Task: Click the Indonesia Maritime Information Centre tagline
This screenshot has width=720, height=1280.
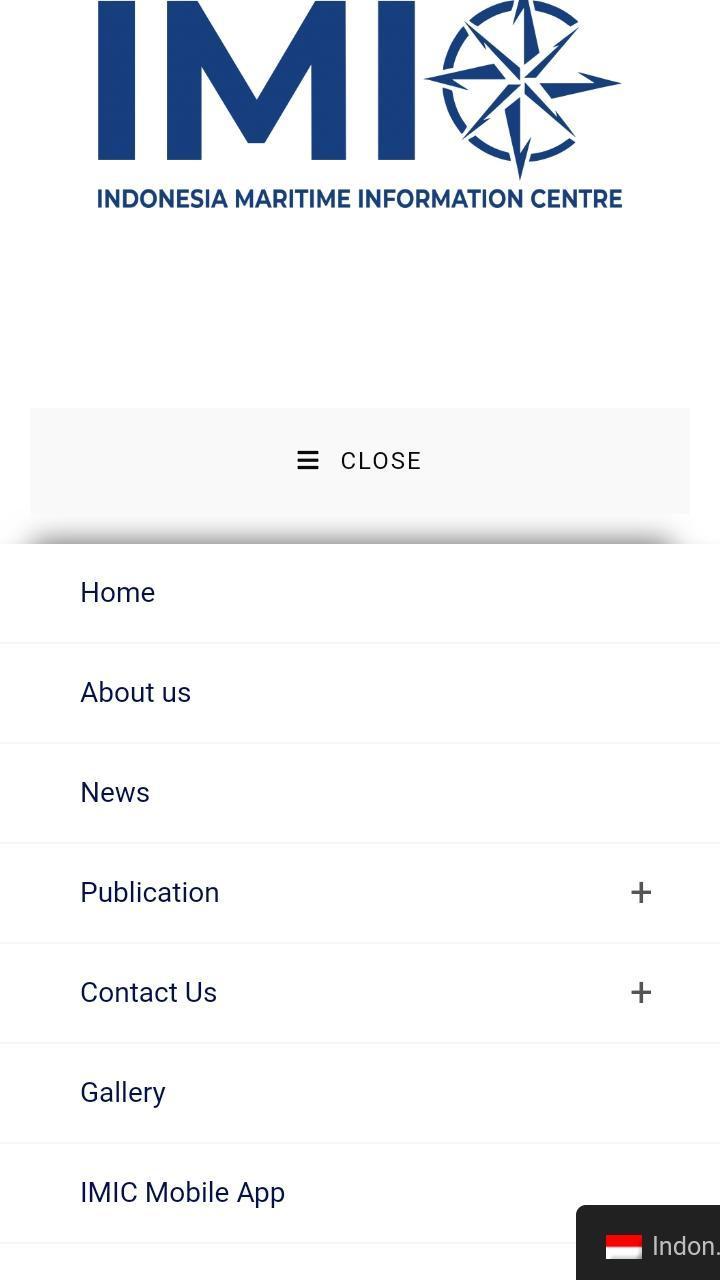Action: tap(359, 199)
